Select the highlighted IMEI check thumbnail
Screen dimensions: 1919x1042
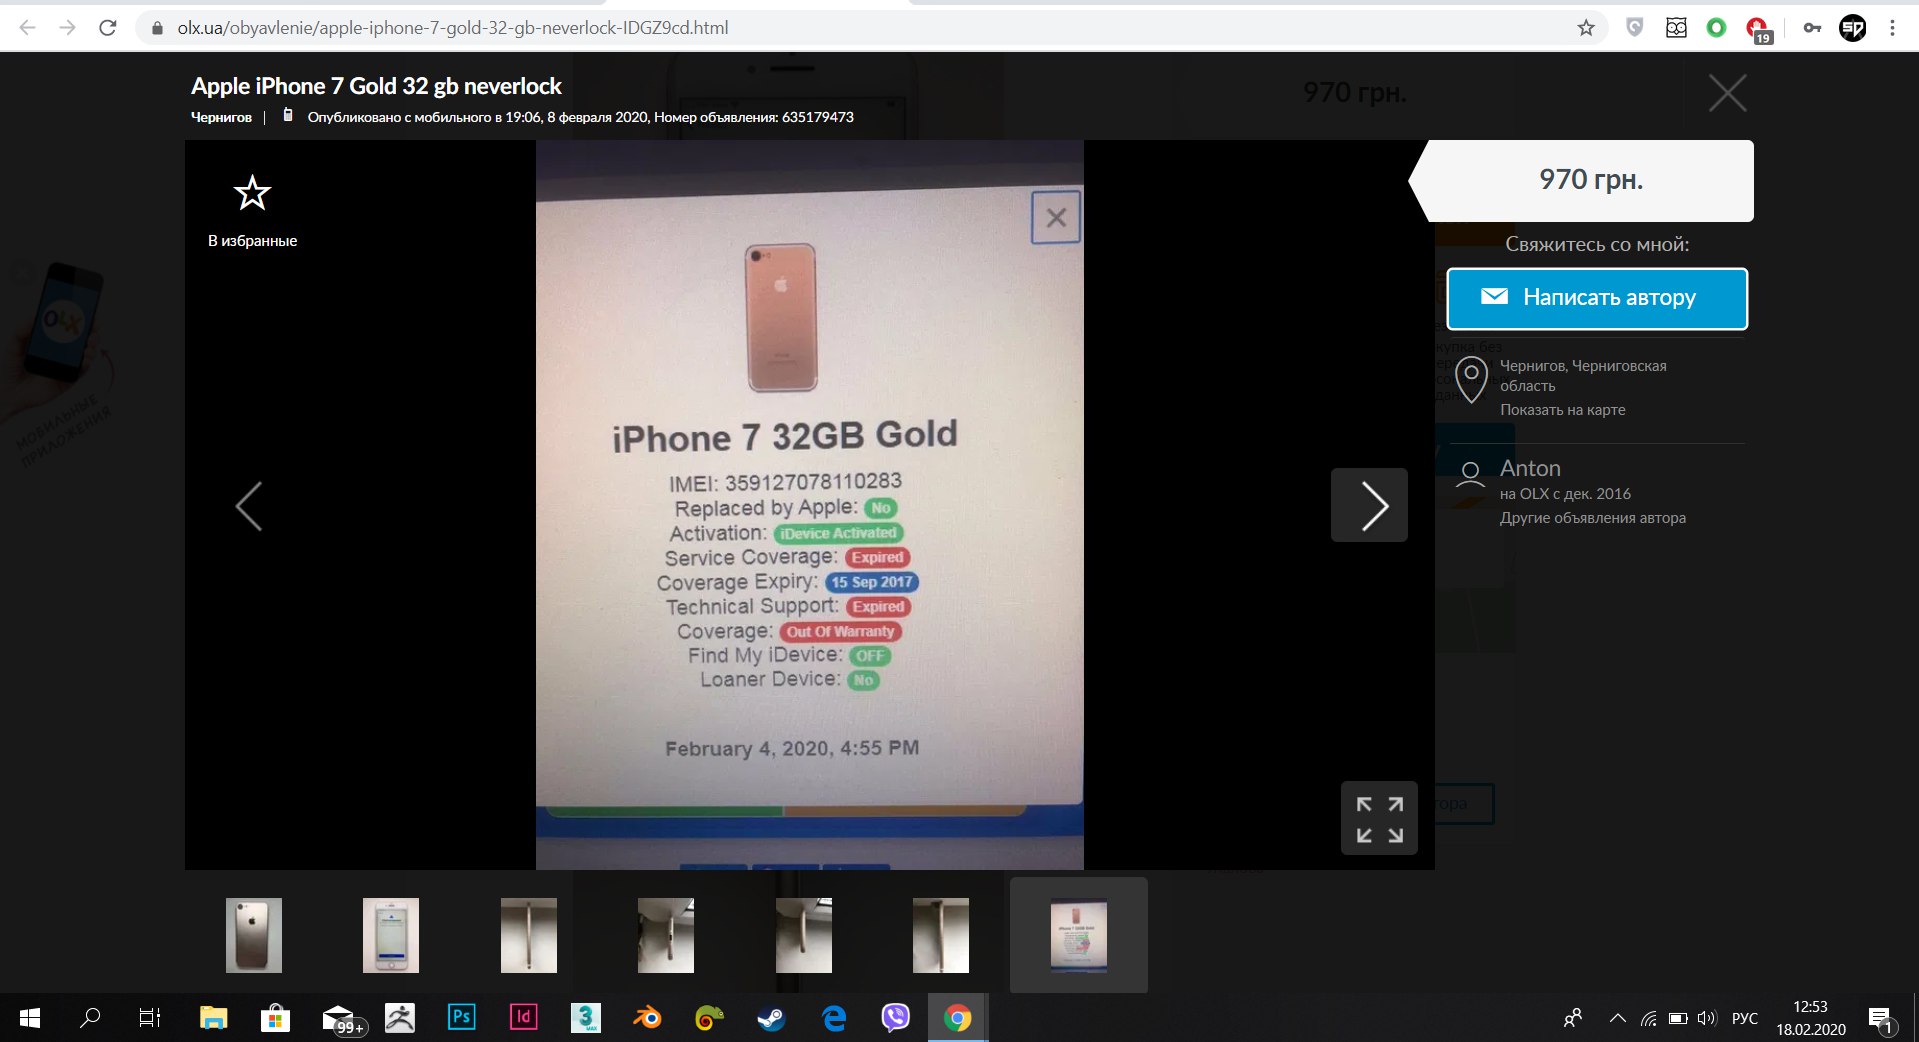tap(1079, 935)
